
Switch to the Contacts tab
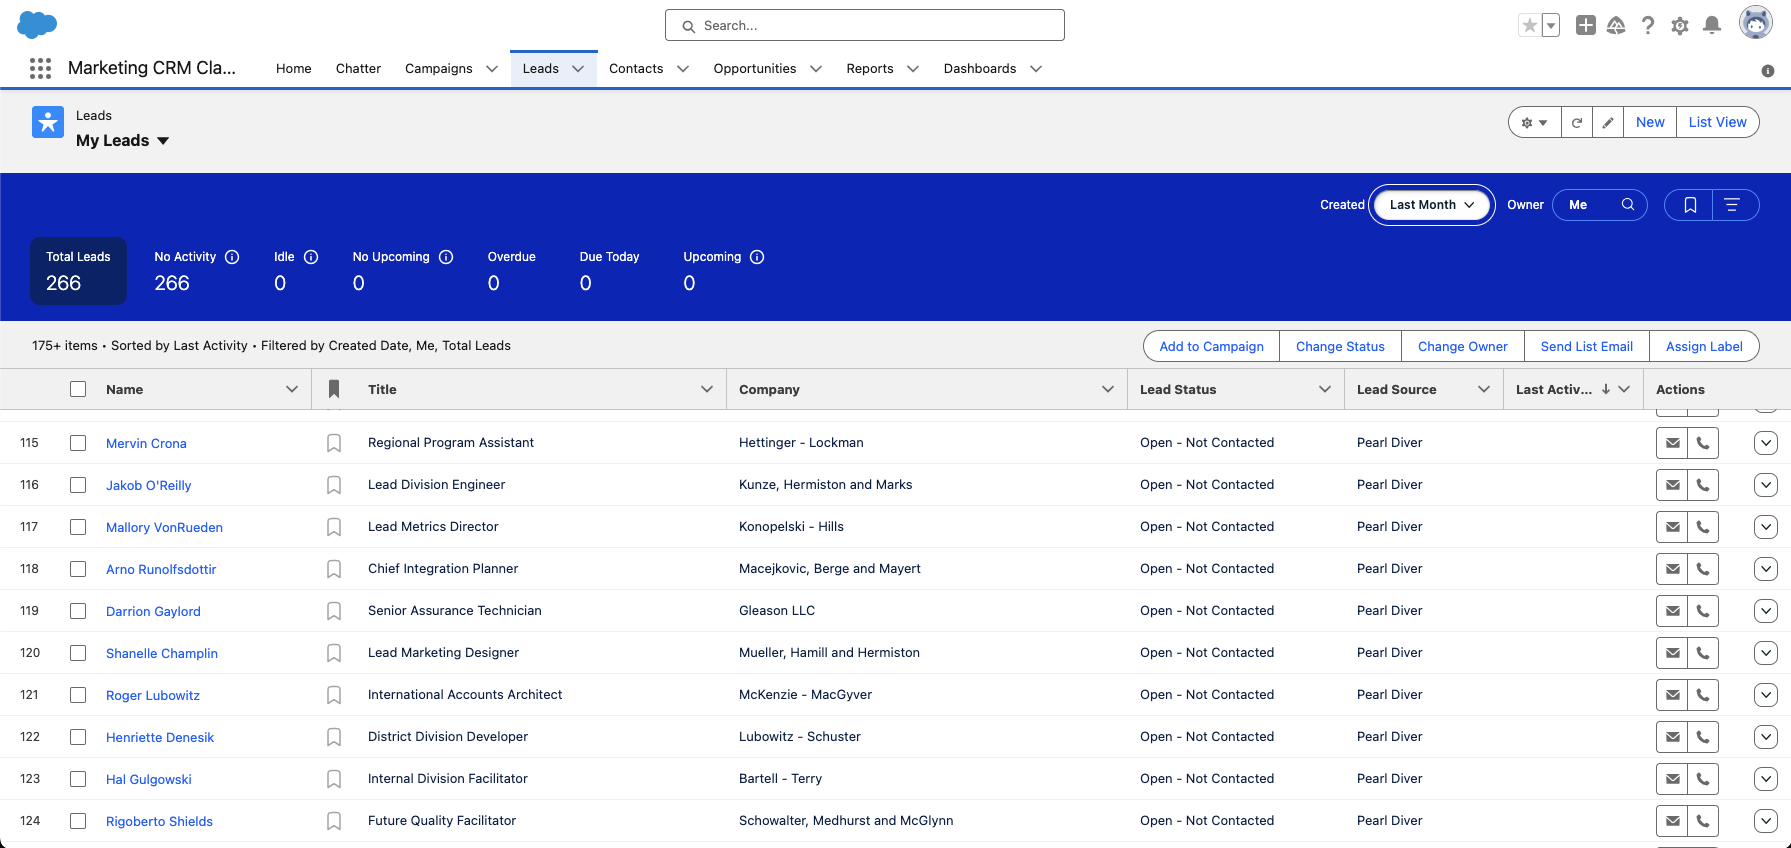pyautogui.click(x=636, y=68)
